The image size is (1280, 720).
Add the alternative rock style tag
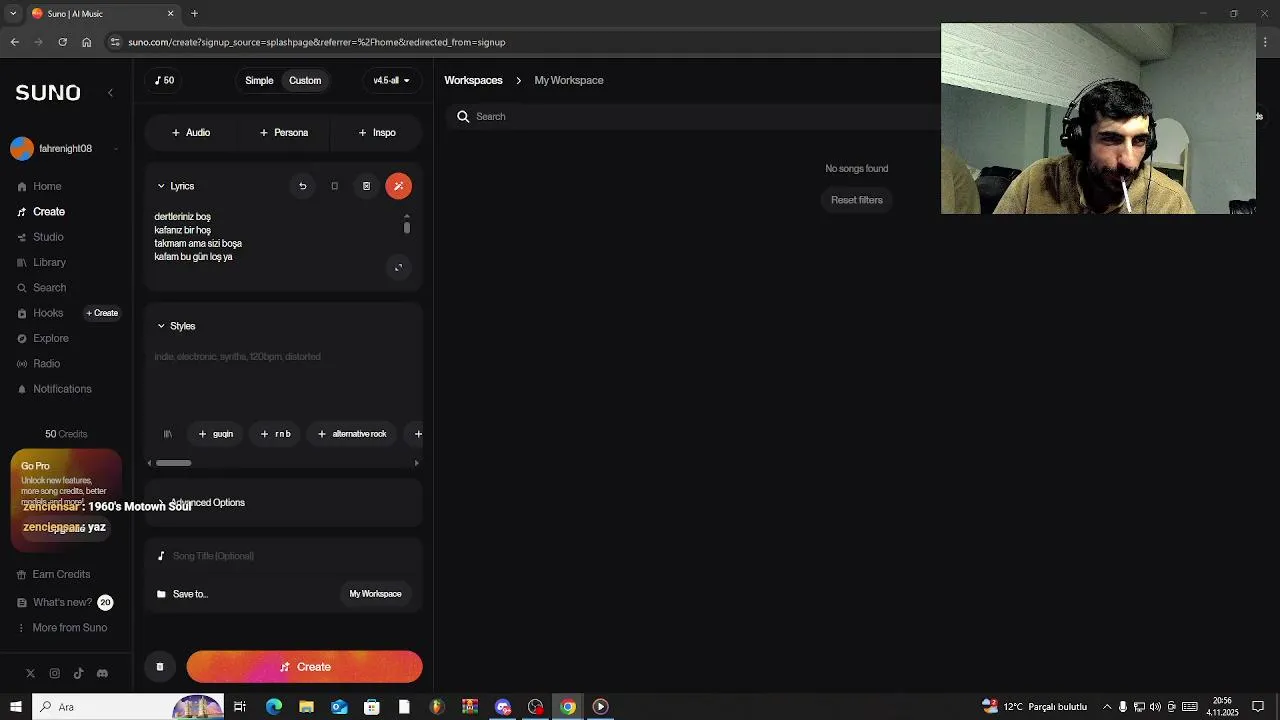tap(352, 434)
